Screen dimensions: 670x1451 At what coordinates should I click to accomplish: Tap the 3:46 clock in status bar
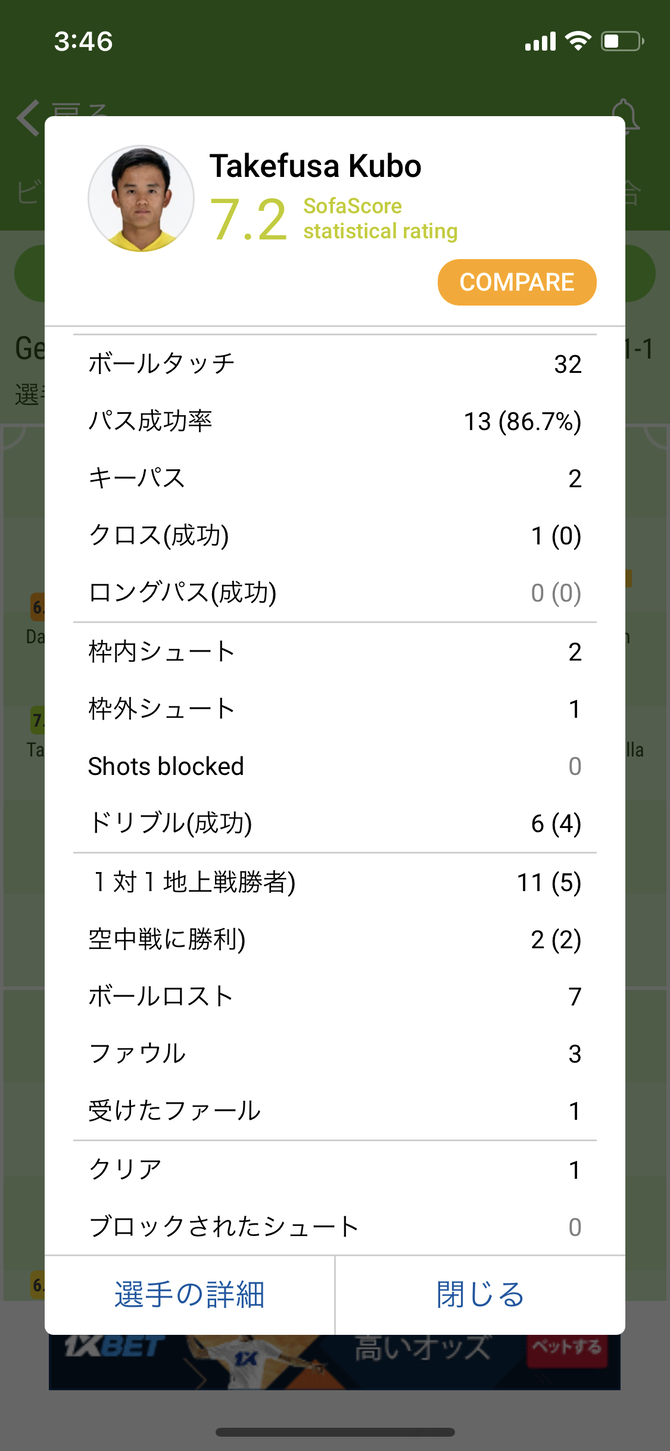pyautogui.click(x=83, y=41)
